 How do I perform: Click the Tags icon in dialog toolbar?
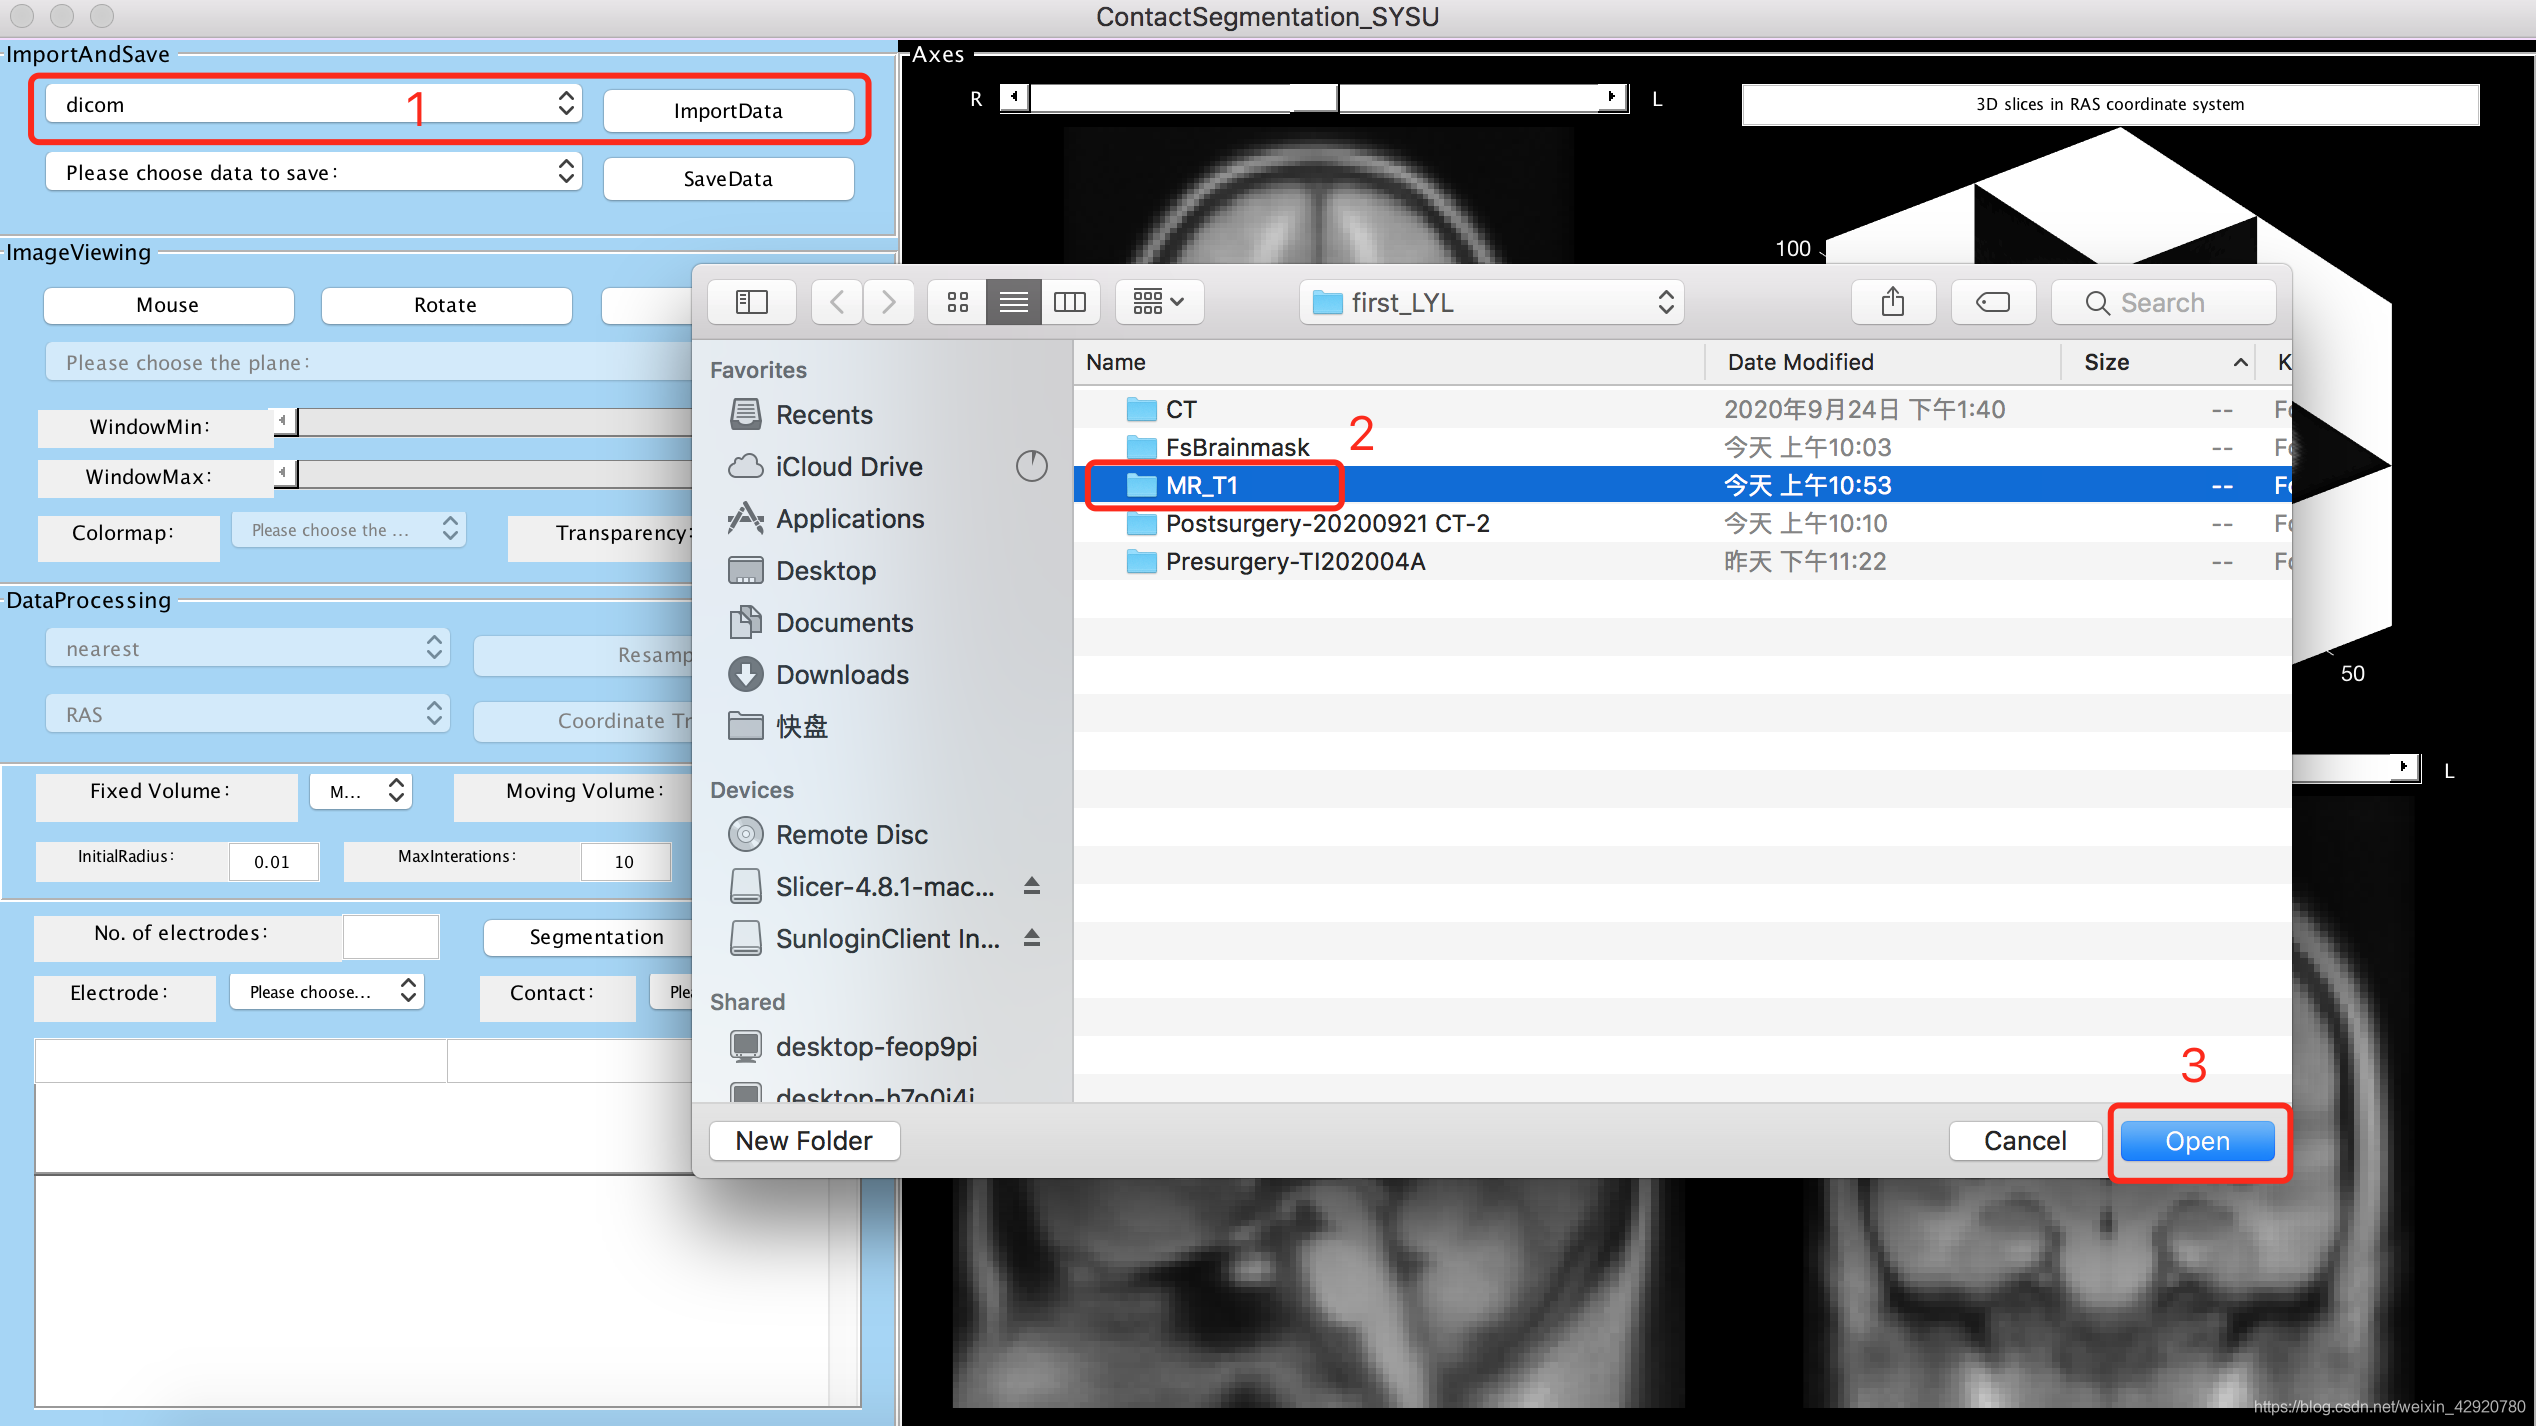pos(1992,302)
